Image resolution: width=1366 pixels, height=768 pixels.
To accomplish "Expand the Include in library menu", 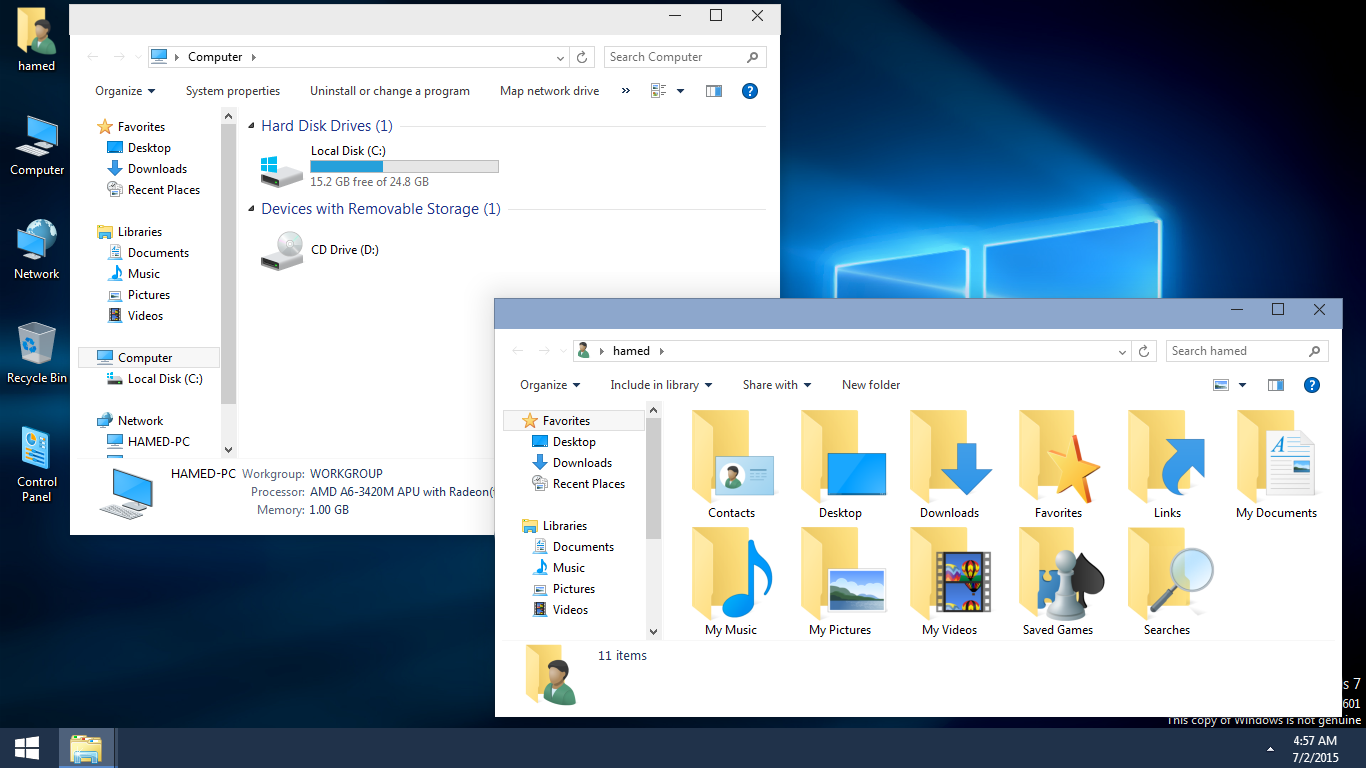I will [x=661, y=385].
